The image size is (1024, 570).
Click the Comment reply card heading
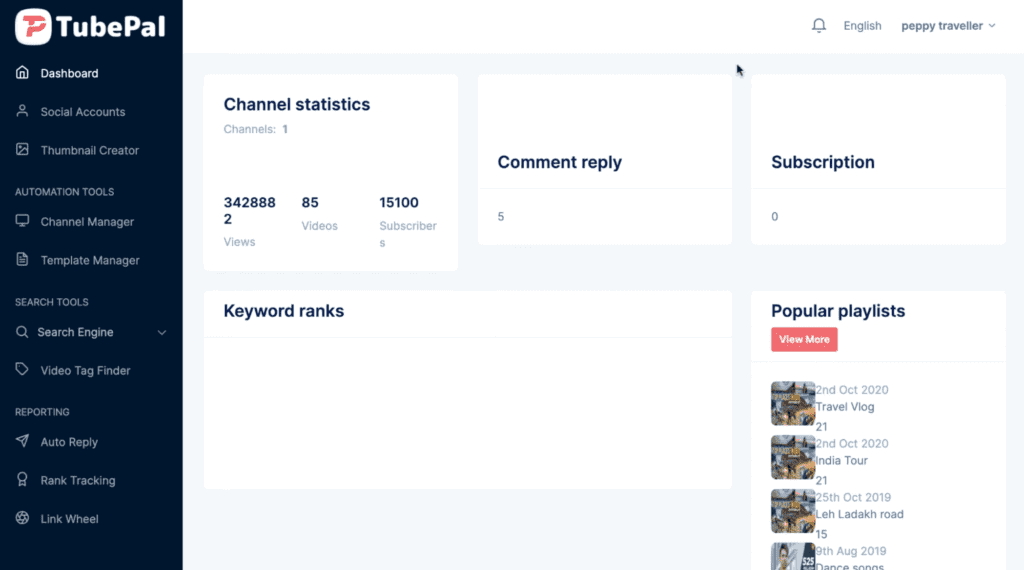coord(560,162)
